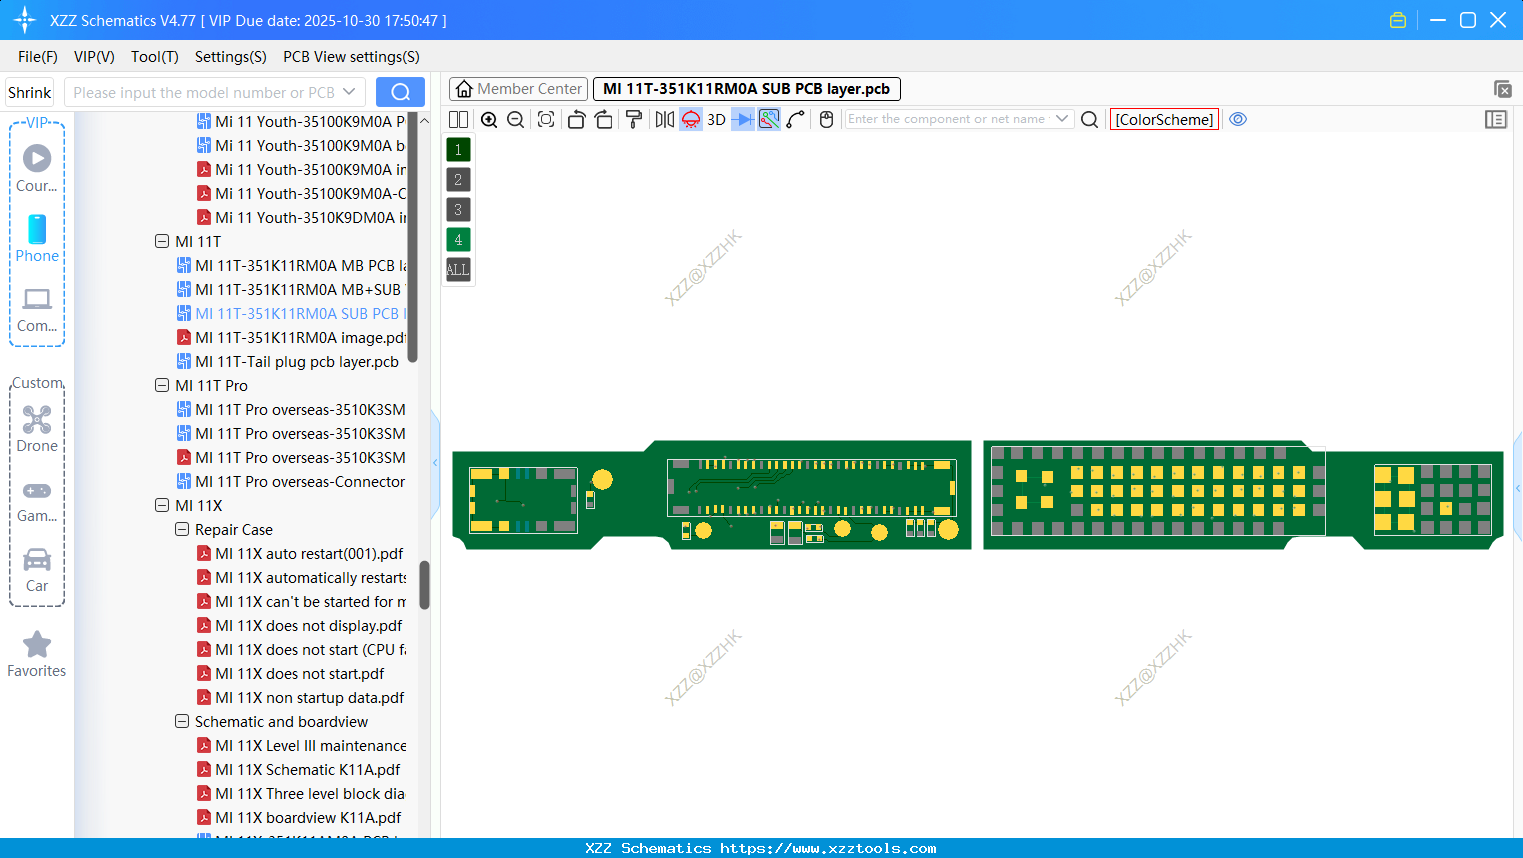
Task: Switch to the MI 11T-351K11RM0A SUB PCB tab
Action: pos(744,89)
